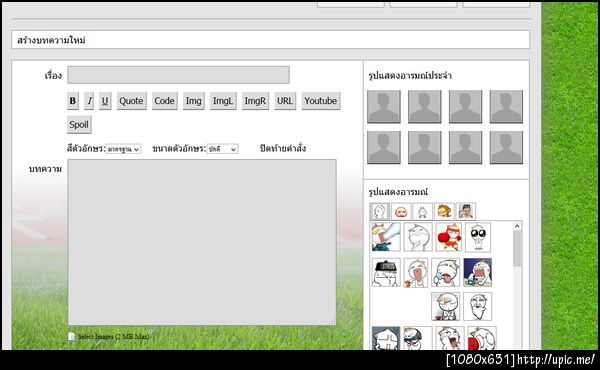Insert the long-chin face emoticon
600x370 pixels.
(478, 306)
